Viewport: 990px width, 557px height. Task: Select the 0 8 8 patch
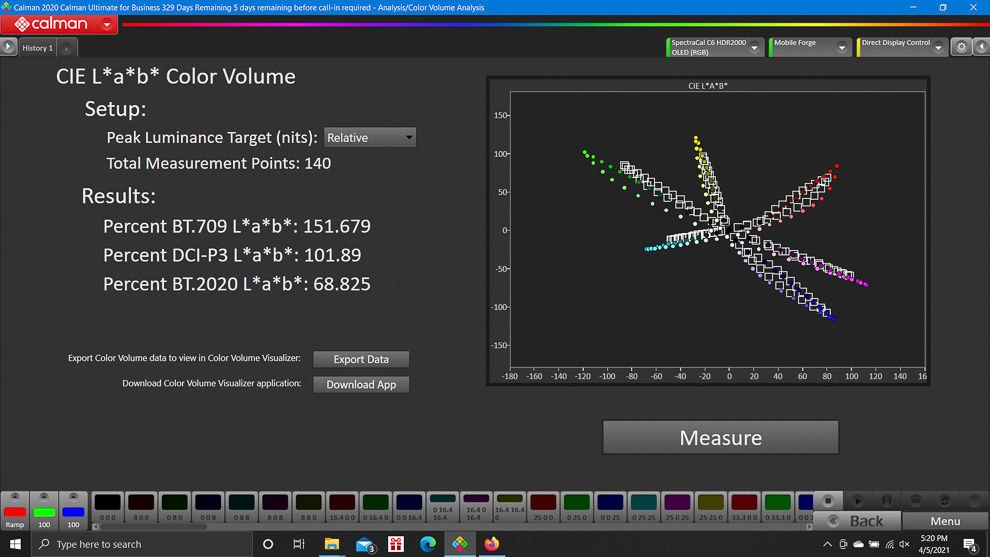click(x=241, y=507)
